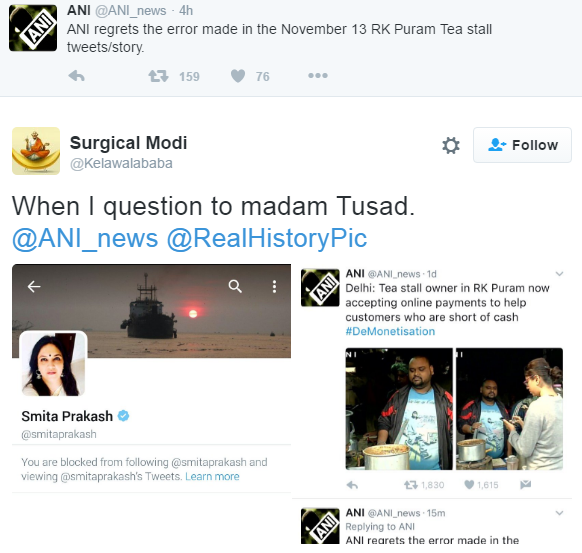Retweet the tea stall tweet with 1,830 retweets
The image size is (582, 553).
pos(411,485)
